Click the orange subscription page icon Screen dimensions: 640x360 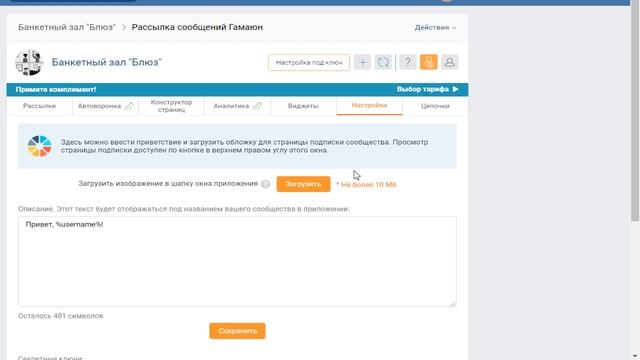(x=429, y=62)
